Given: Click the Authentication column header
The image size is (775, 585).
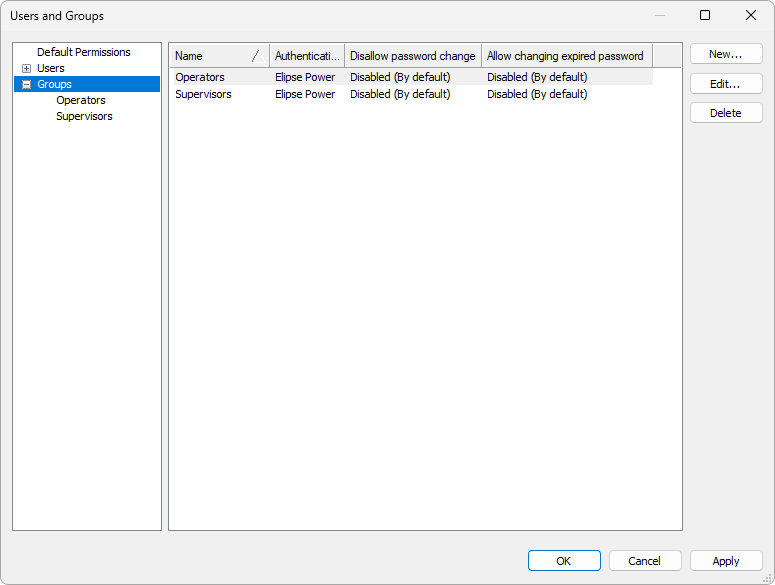Looking at the screenshot, I should click(x=306, y=56).
